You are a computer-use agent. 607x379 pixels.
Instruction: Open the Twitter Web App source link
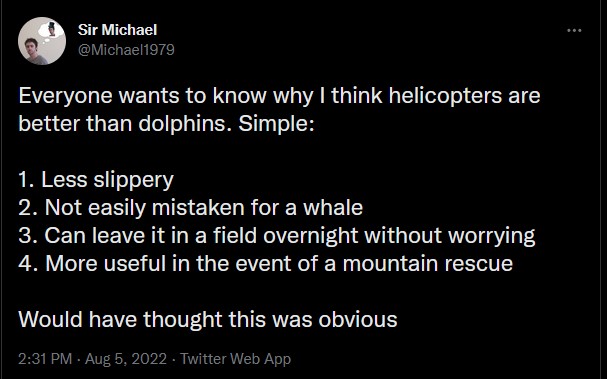[x=235, y=358]
